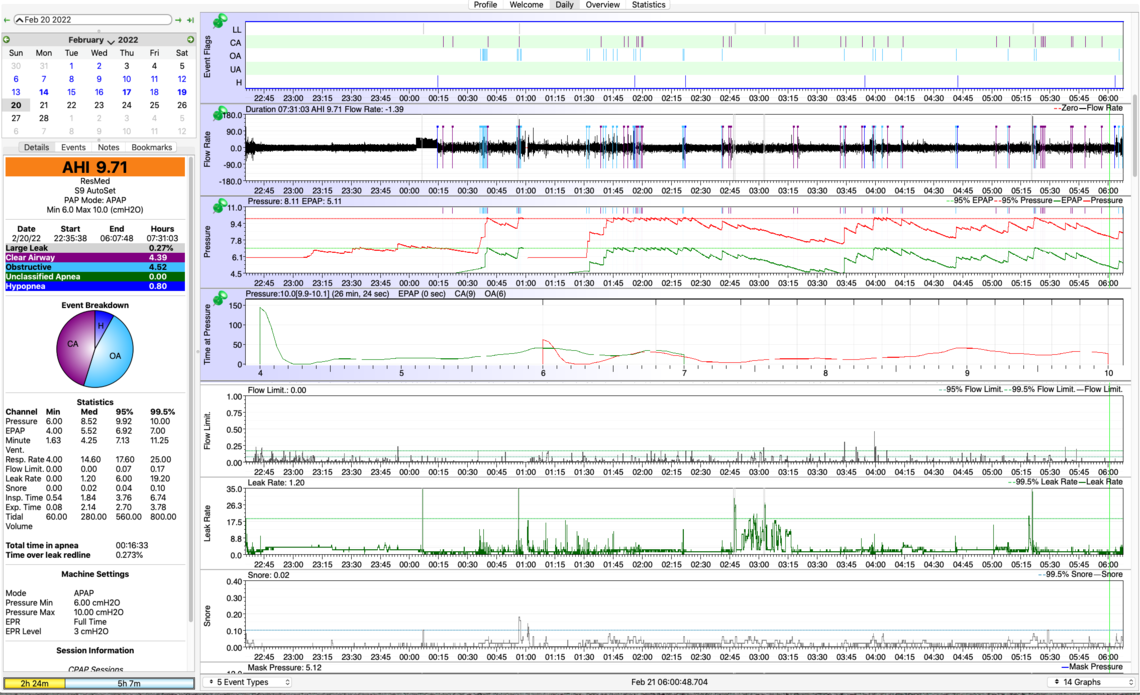Viewport: 1140px width, 695px height.
Task: Click the 'Flow Limit.: 0.00' graph header
Action: pos(277,390)
